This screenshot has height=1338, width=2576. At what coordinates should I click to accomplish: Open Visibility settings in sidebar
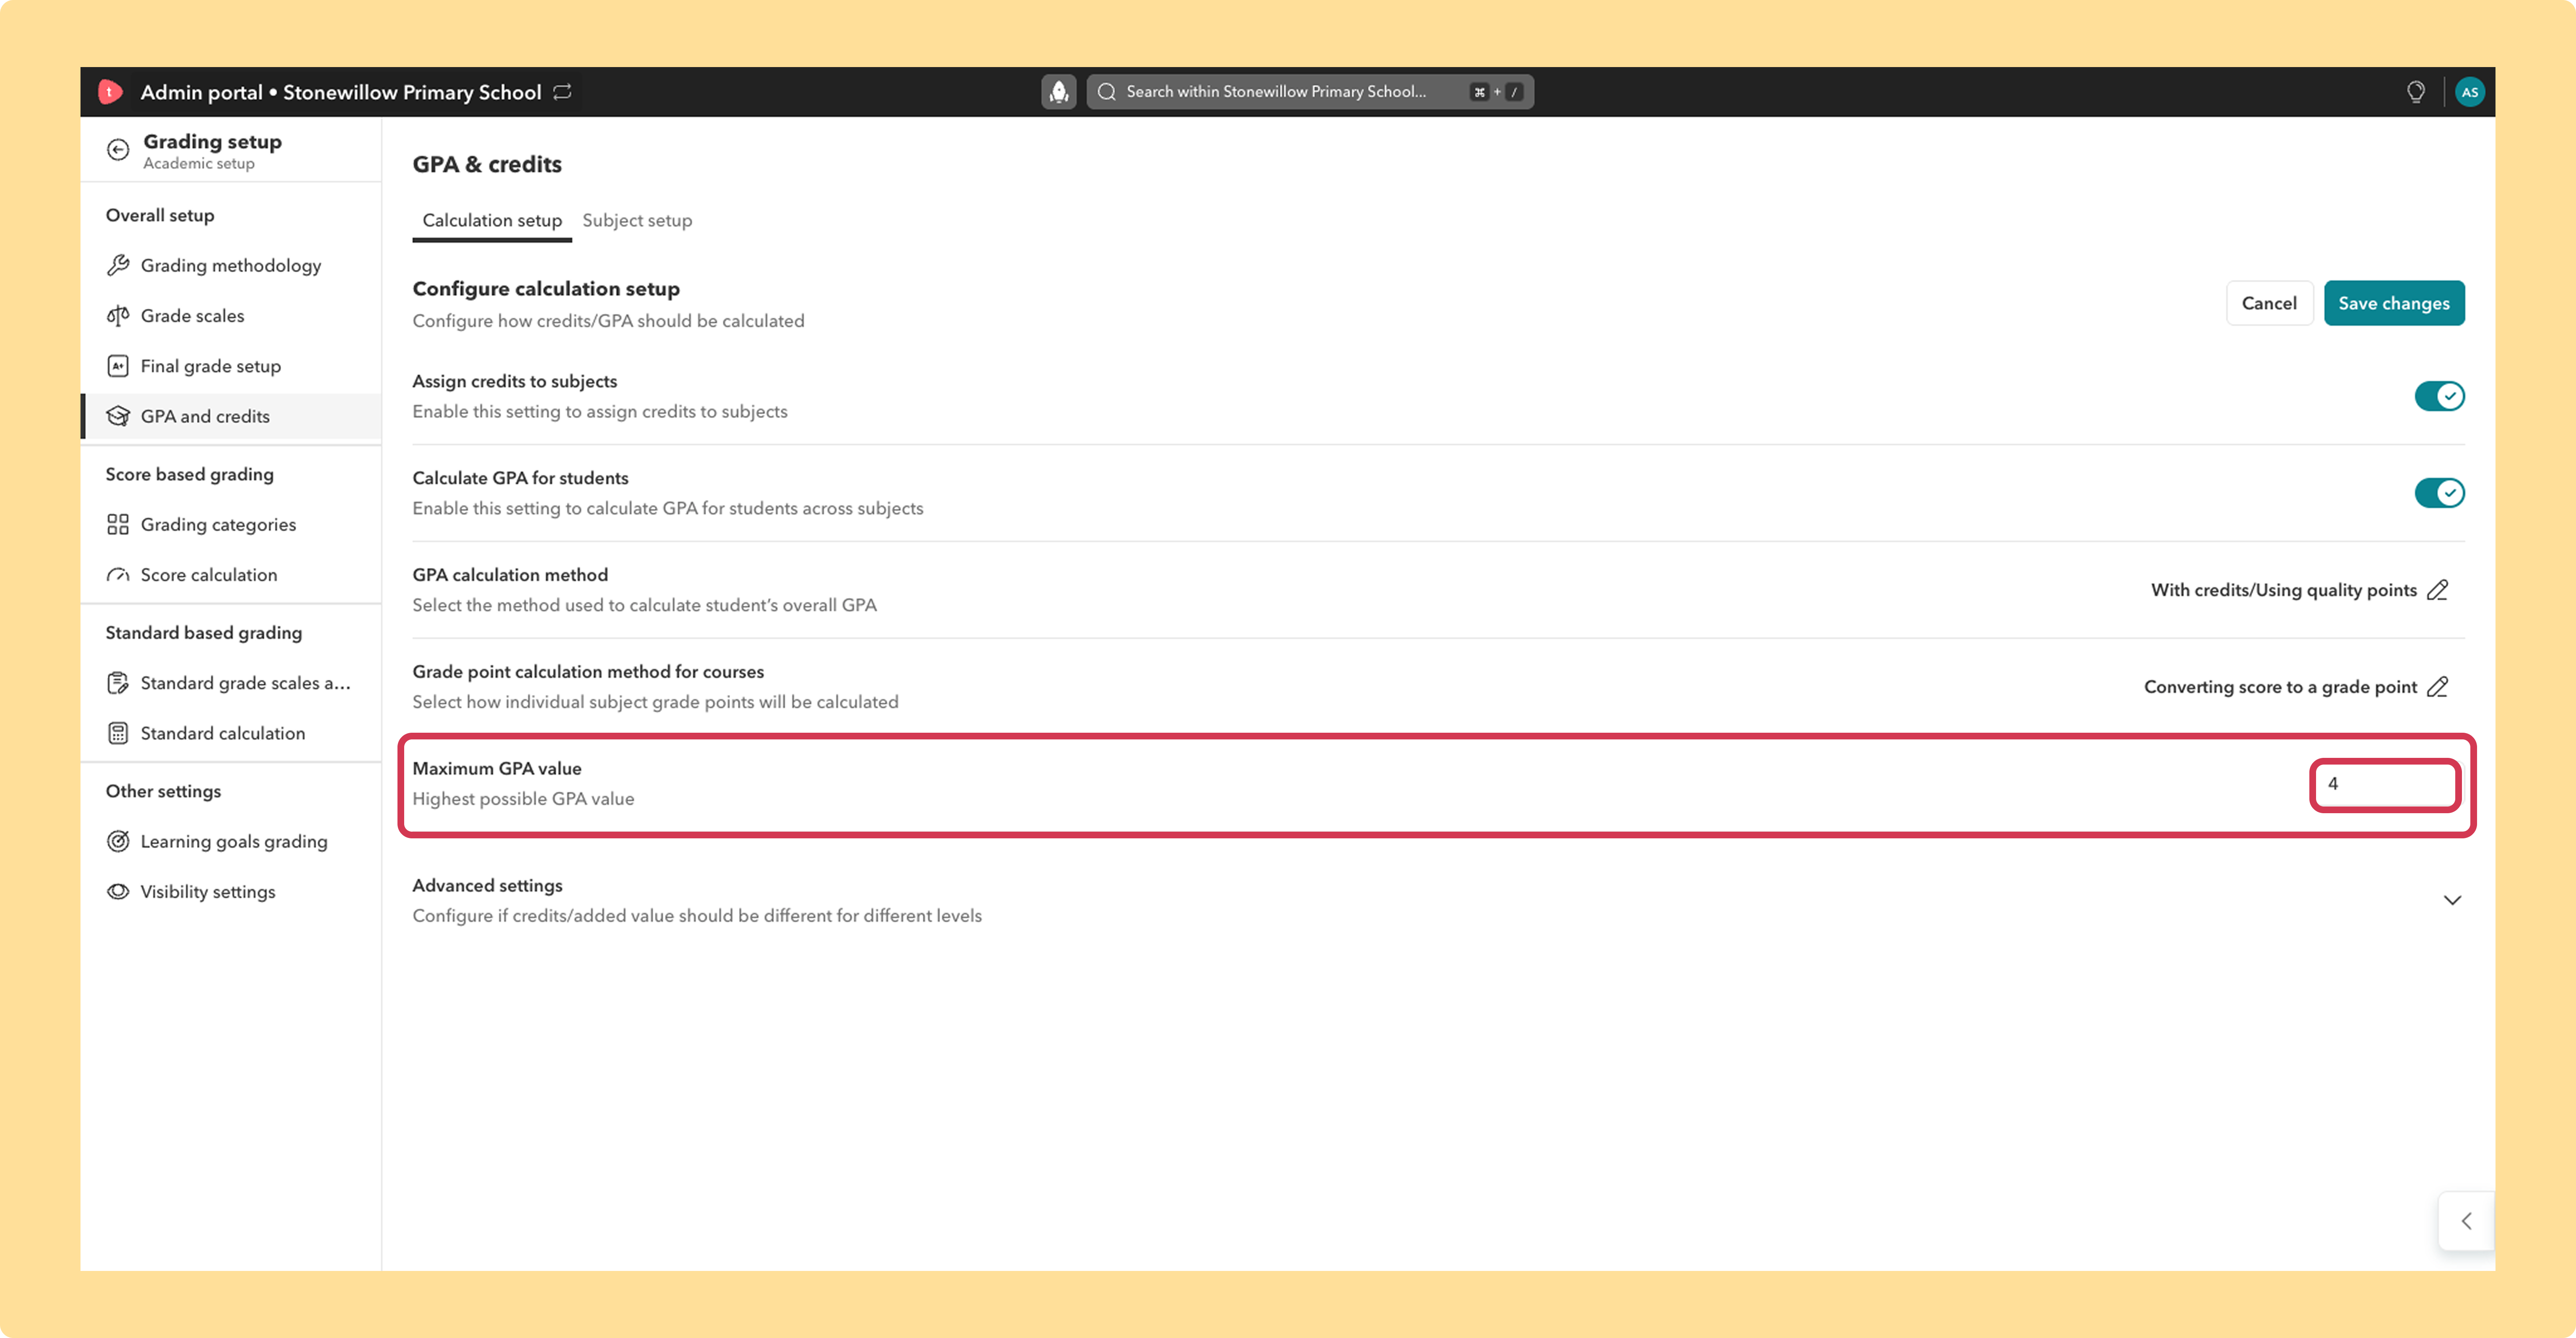(231, 892)
